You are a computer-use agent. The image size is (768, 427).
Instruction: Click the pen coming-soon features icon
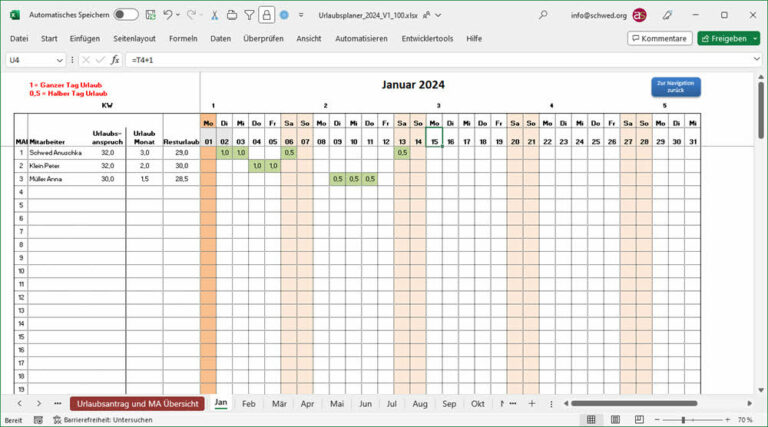click(667, 15)
